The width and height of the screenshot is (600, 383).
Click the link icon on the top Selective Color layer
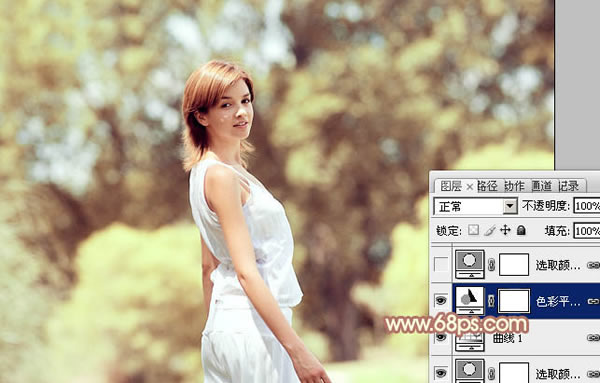491,264
